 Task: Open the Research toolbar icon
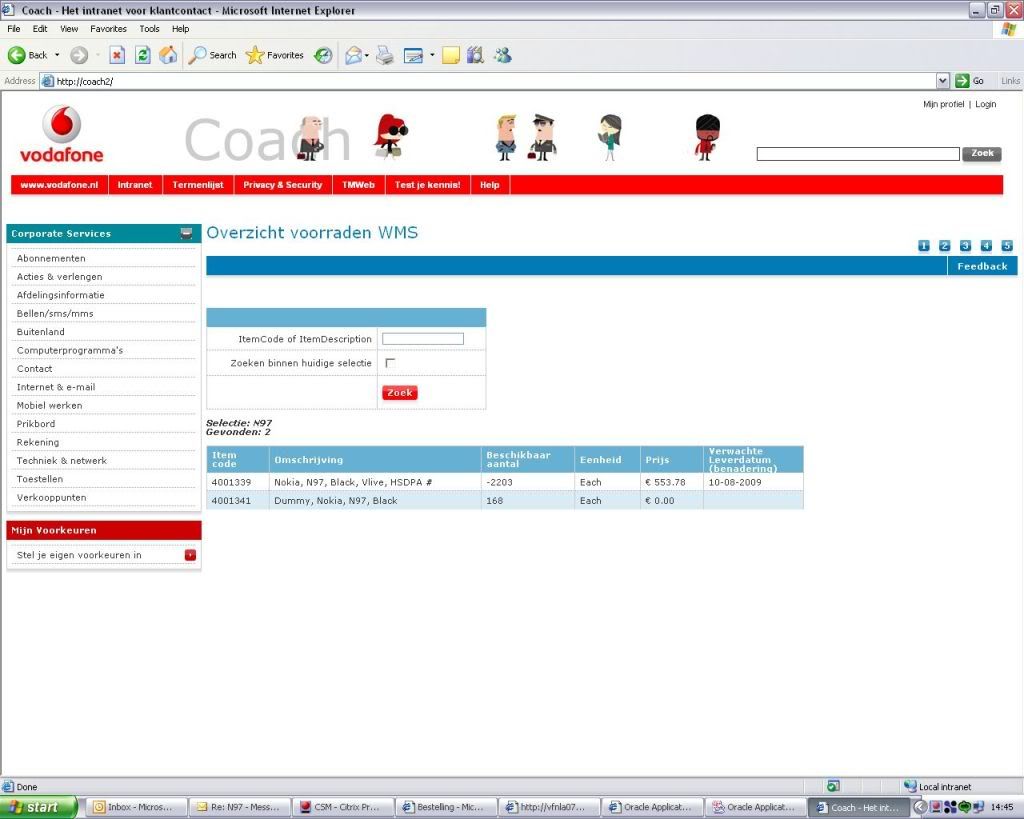pyautogui.click(x=475, y=56)
